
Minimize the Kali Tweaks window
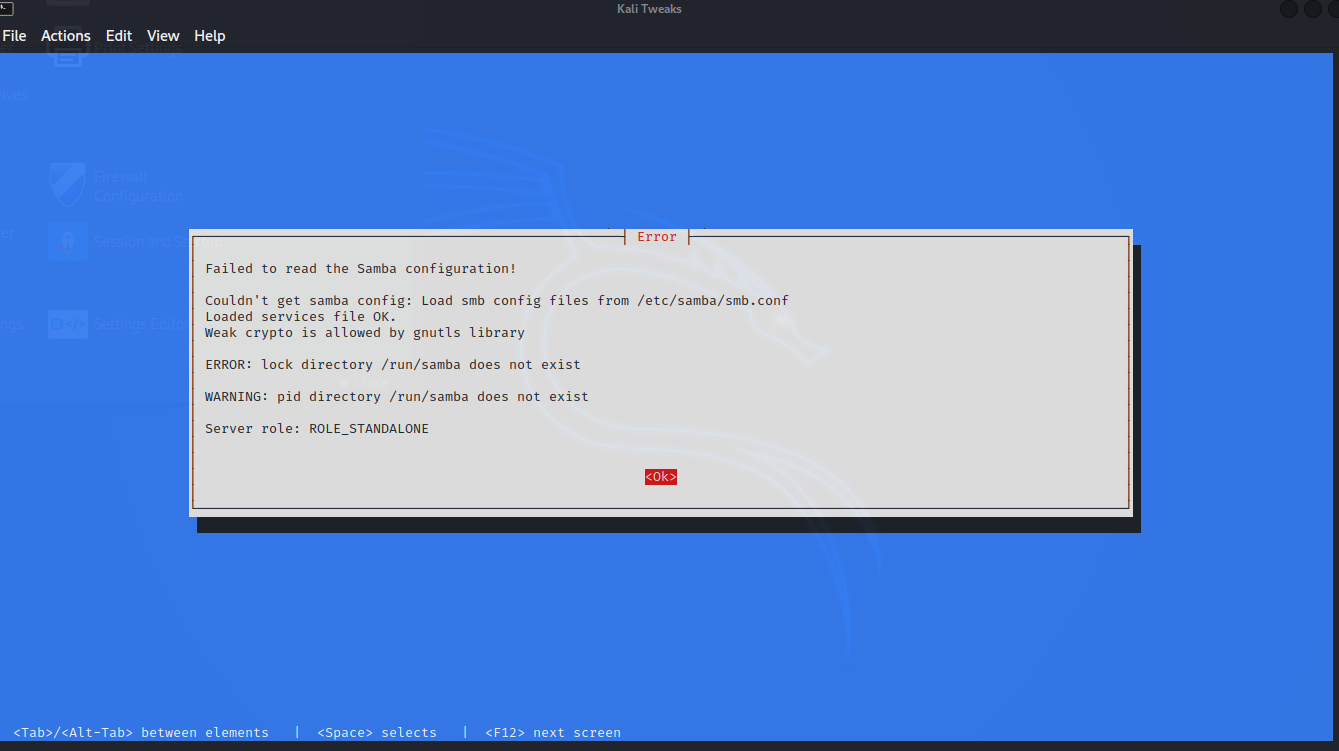[x=1289, y=9]
